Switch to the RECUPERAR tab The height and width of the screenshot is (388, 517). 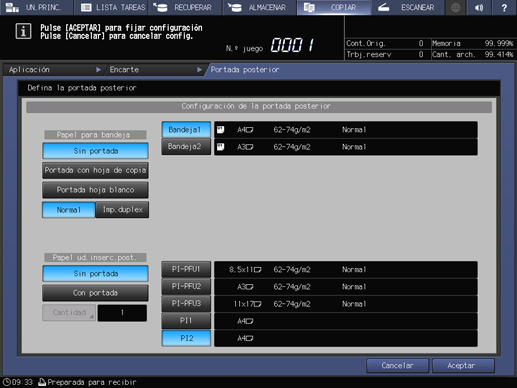pyautogui.click(x=185, y=7)
